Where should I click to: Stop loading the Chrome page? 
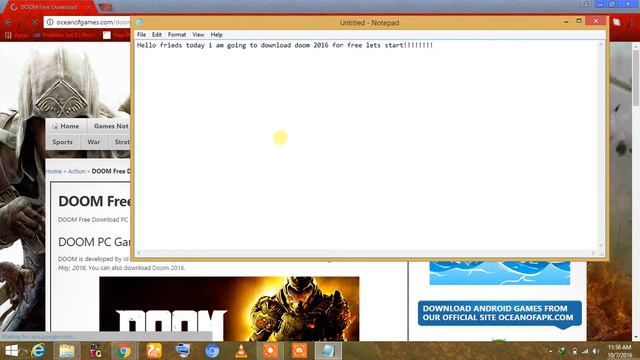tap(35, 22)
